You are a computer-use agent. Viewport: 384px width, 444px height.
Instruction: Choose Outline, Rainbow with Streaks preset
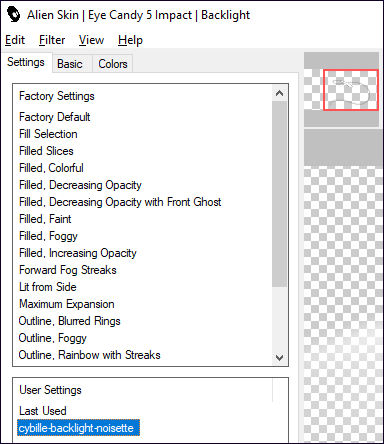[89, 355]
